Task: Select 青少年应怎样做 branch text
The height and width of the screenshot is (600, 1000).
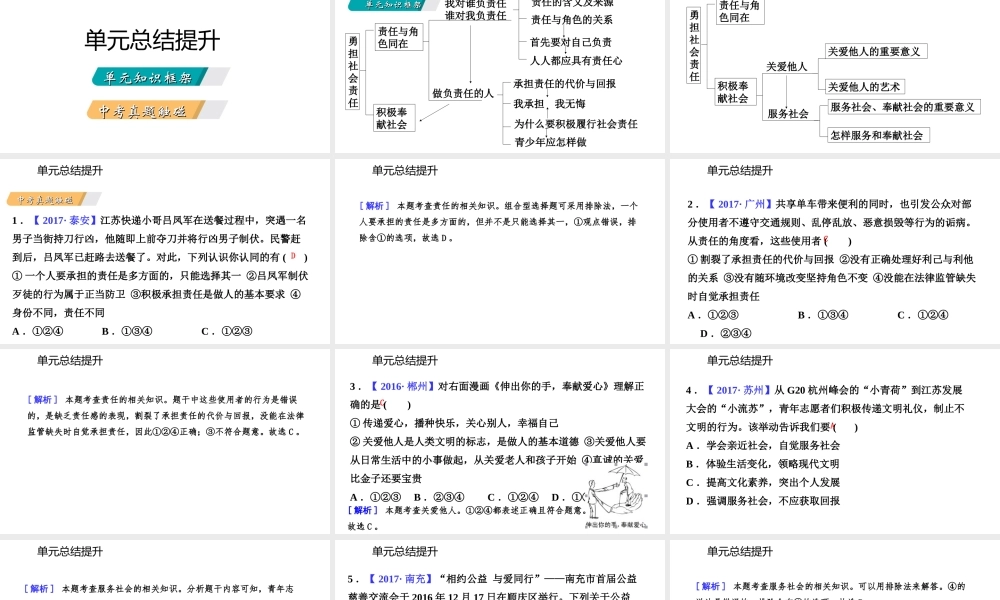Action: coord(550,142)
